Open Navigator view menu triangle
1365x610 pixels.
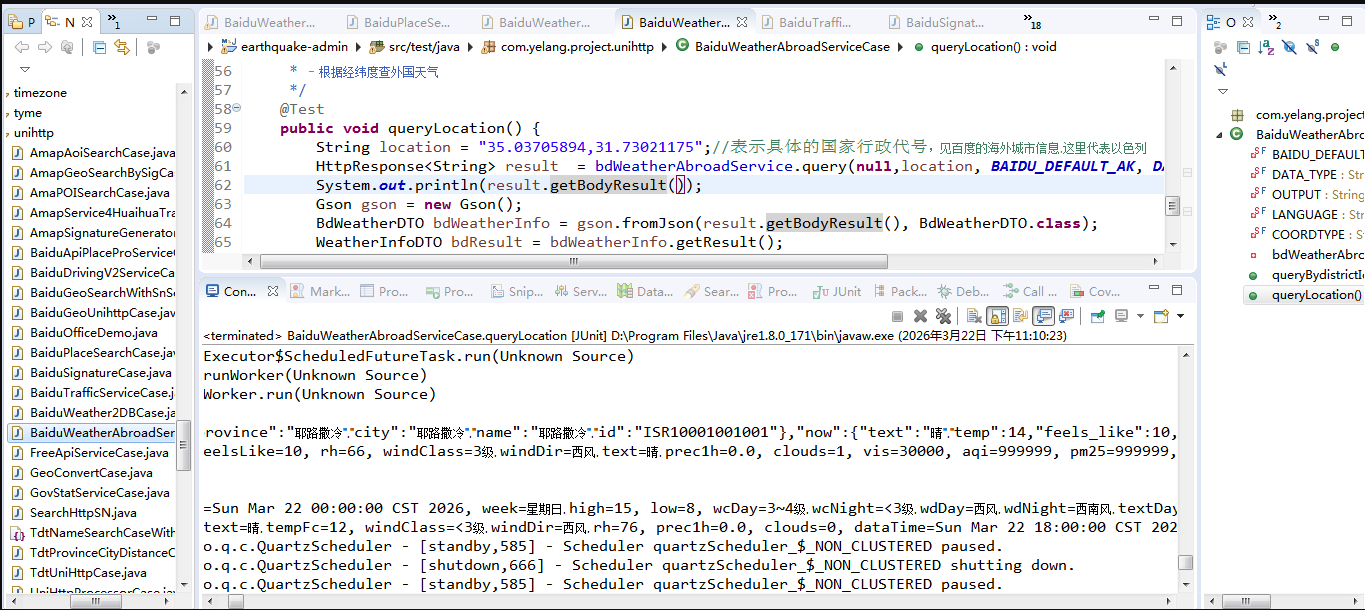click(x=25, y=69)
